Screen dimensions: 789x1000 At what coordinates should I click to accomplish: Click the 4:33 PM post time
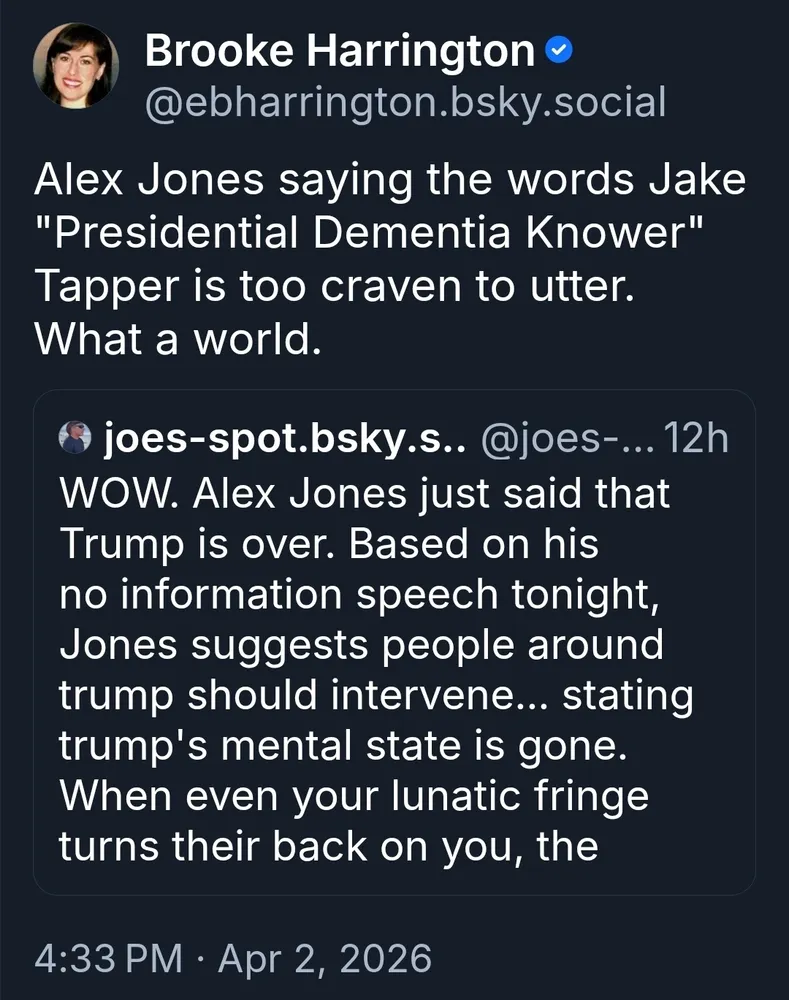point(108,958)
